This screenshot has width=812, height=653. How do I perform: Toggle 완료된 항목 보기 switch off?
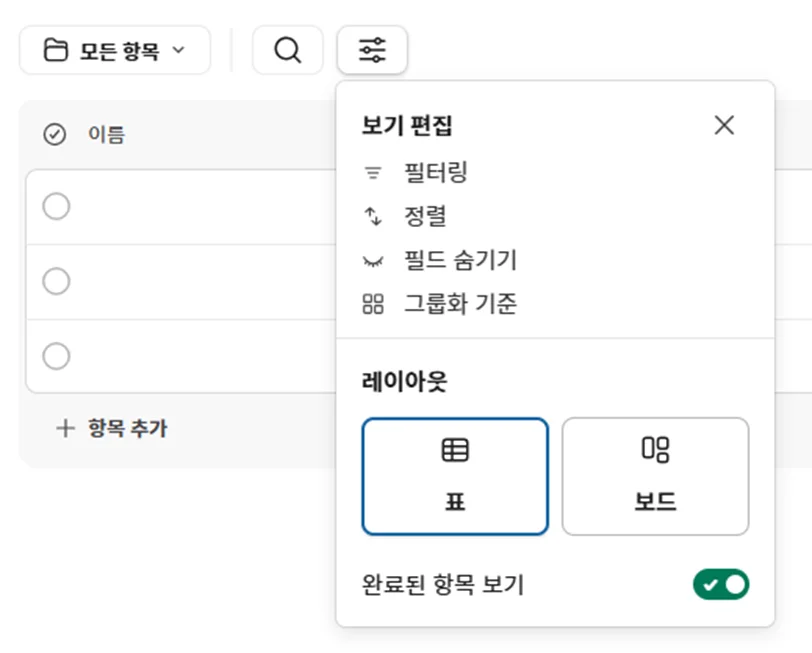(x=720, y=585)
